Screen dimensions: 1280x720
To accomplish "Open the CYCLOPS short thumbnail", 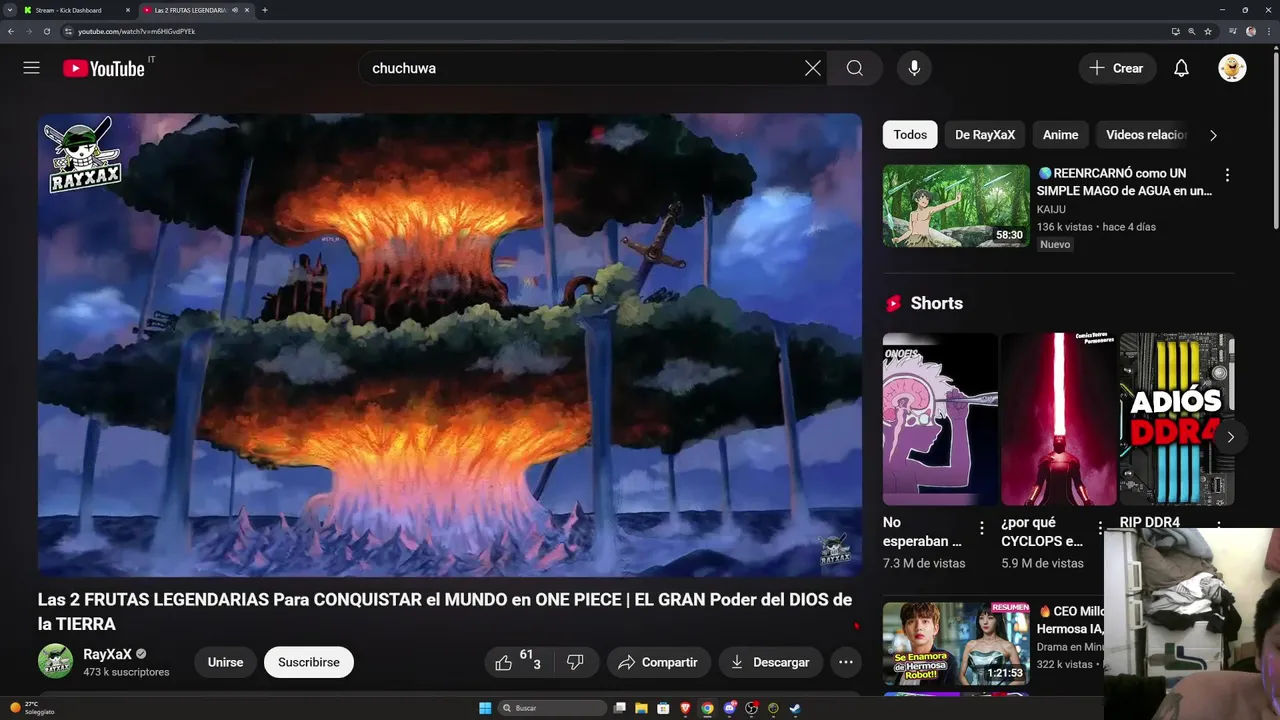I will pos(1059,419).
